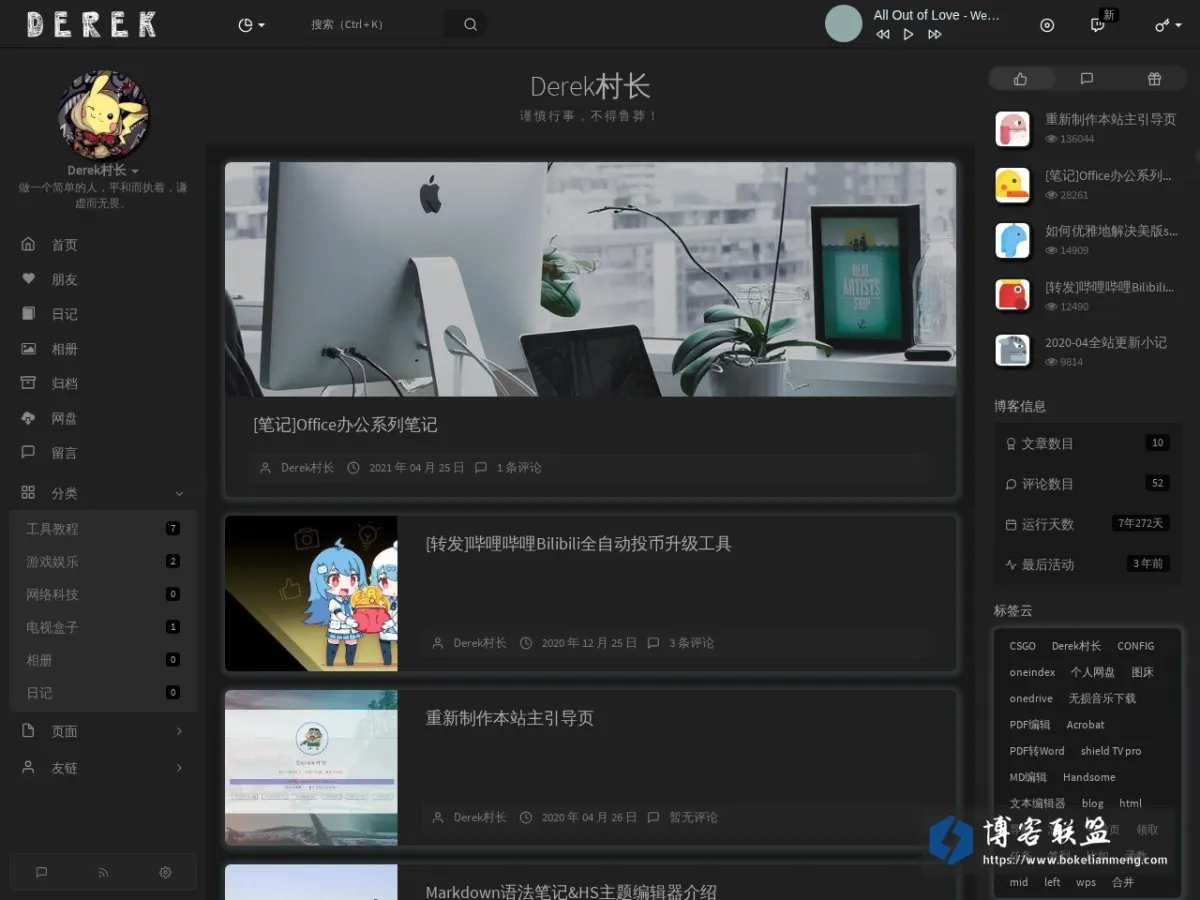Open the time/clock dropdown in header

251,25
